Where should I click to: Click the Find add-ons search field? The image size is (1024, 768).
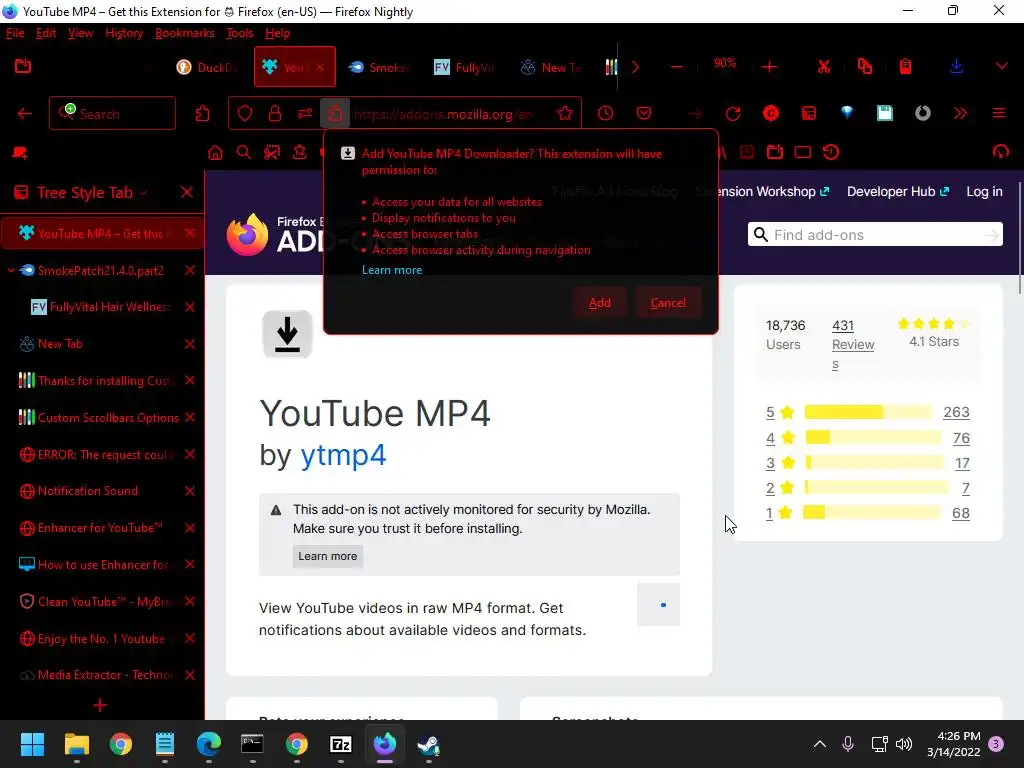pos(875,234)
